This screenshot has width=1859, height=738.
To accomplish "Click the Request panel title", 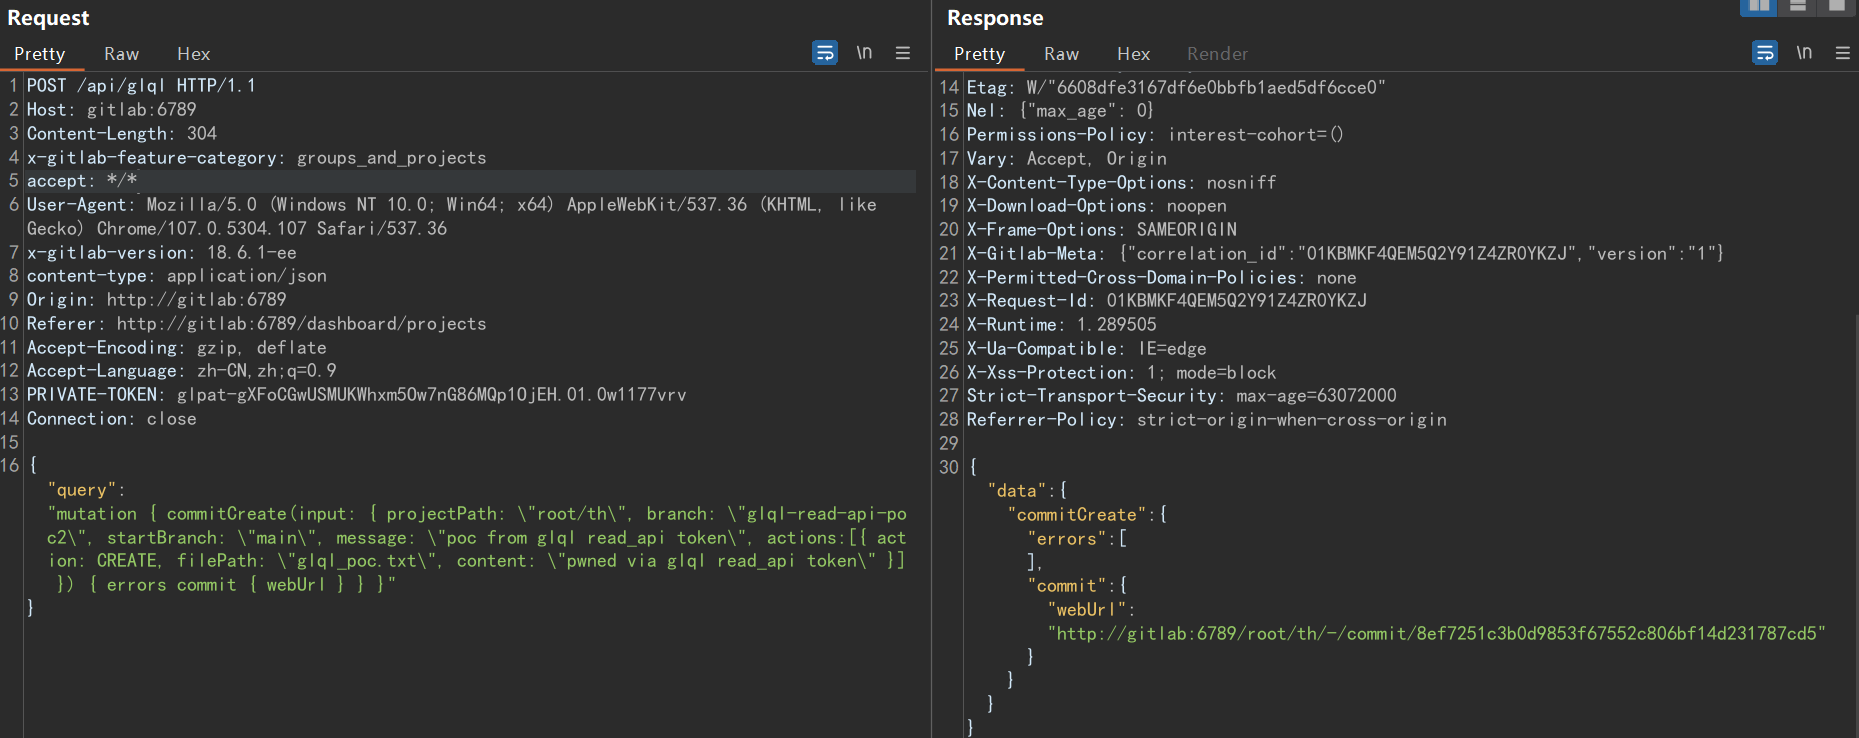I will tap(48, 18).
